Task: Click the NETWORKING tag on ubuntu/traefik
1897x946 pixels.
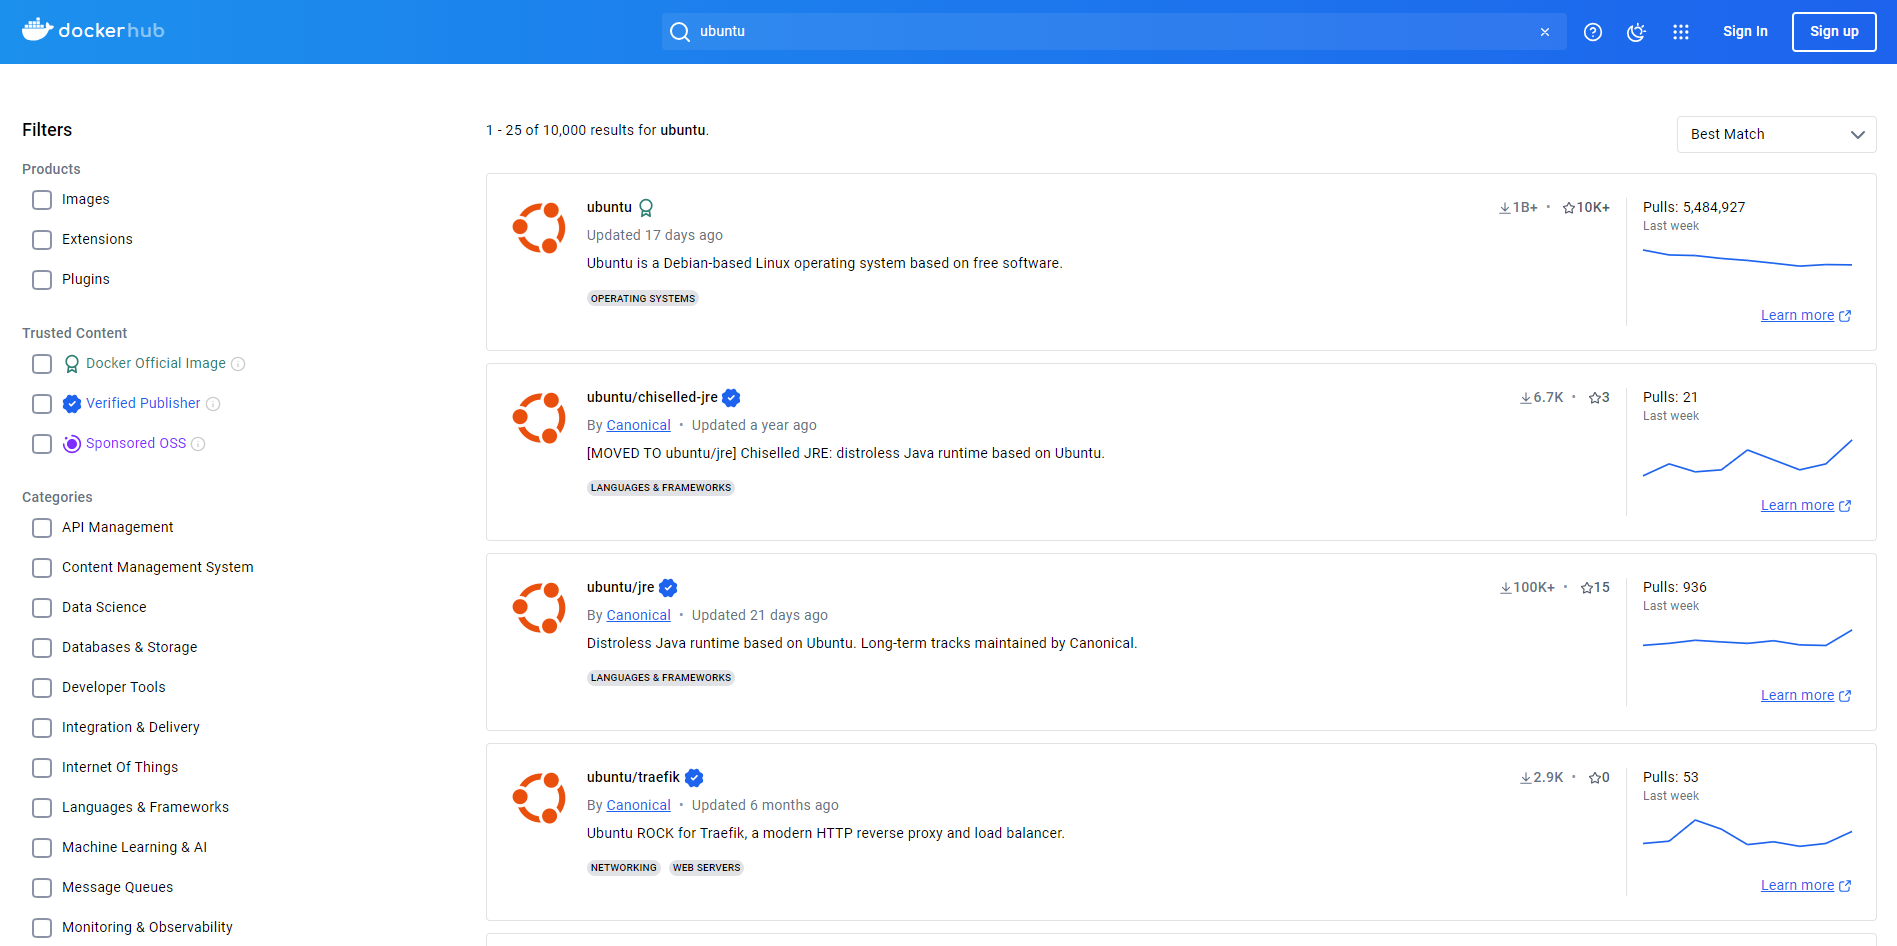Action: click(623, 868)
